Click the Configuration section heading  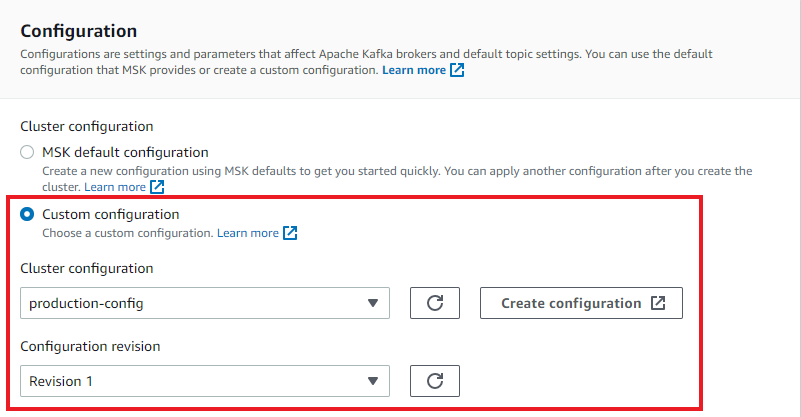point(79,31)
